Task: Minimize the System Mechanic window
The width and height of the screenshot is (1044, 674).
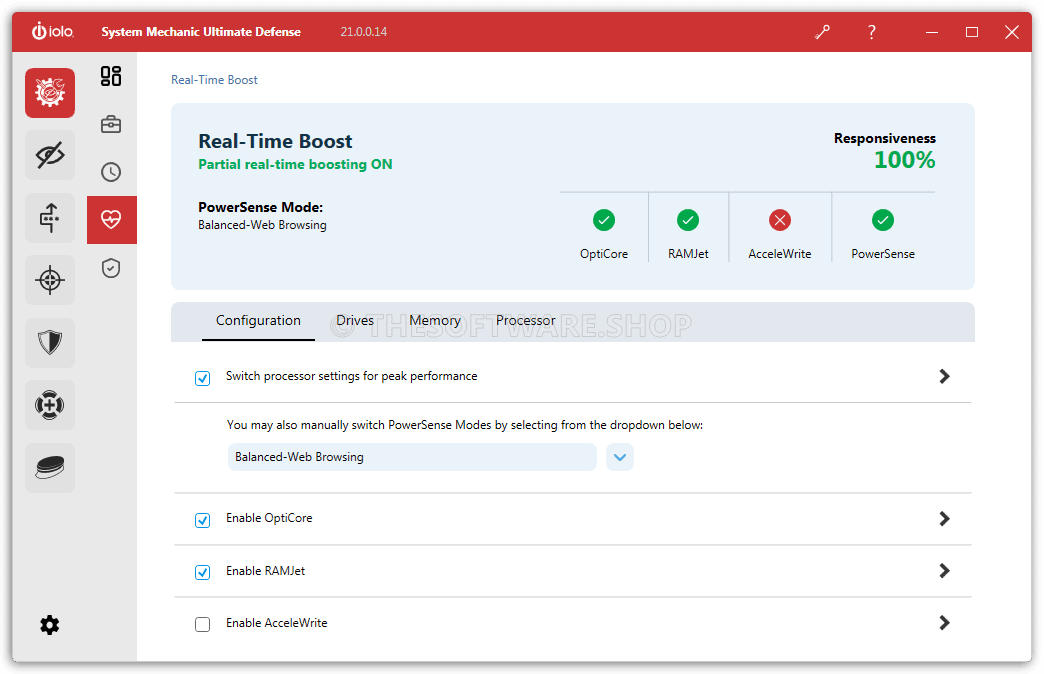Action: click(x=932, y=32)
